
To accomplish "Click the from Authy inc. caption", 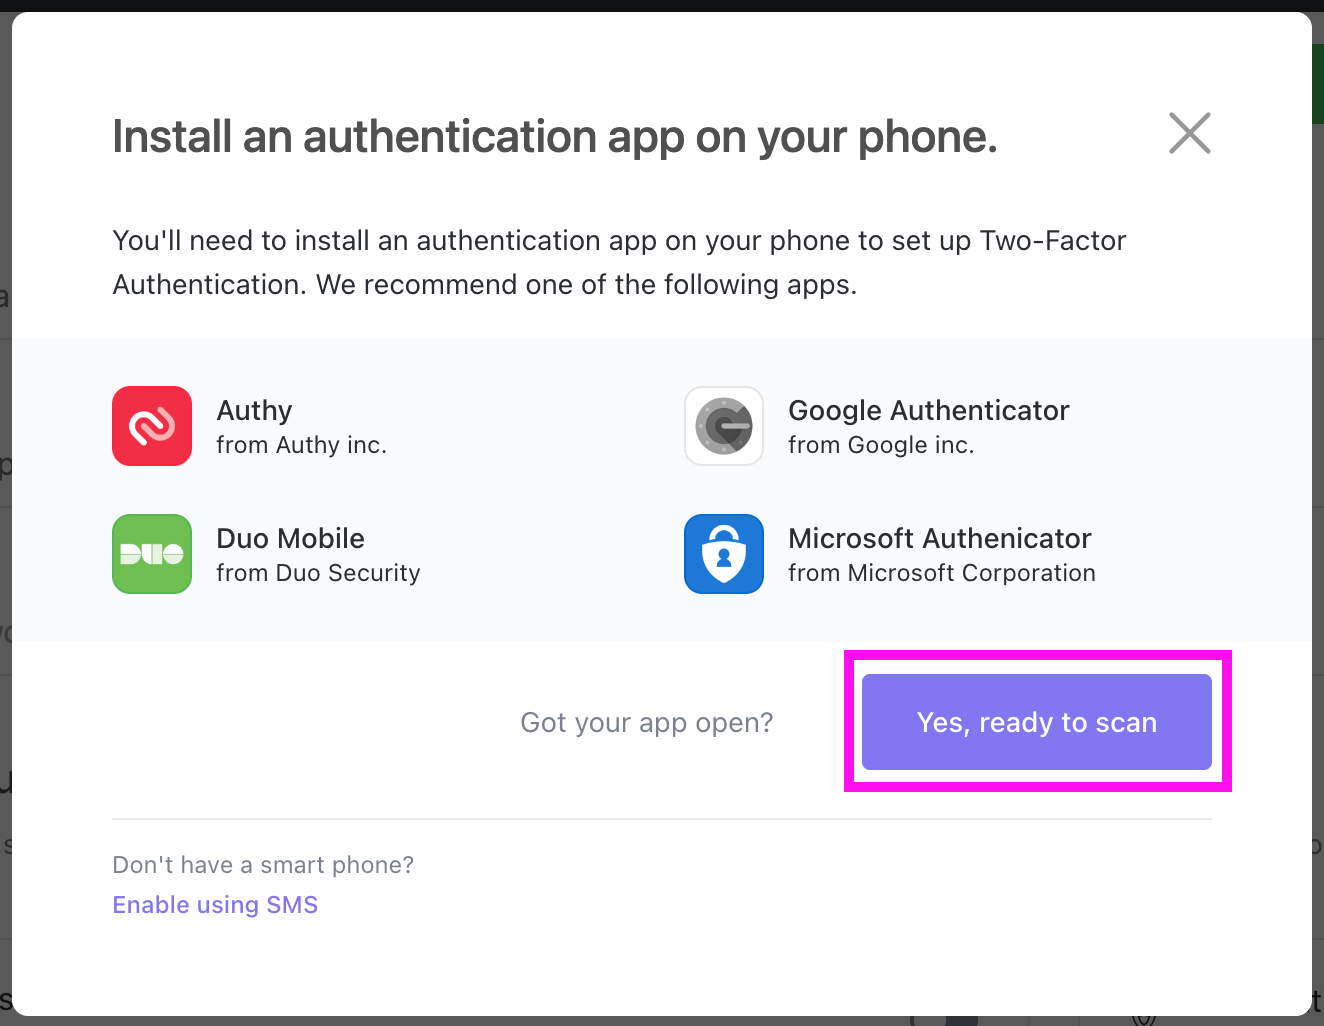I will coord(301,445).
